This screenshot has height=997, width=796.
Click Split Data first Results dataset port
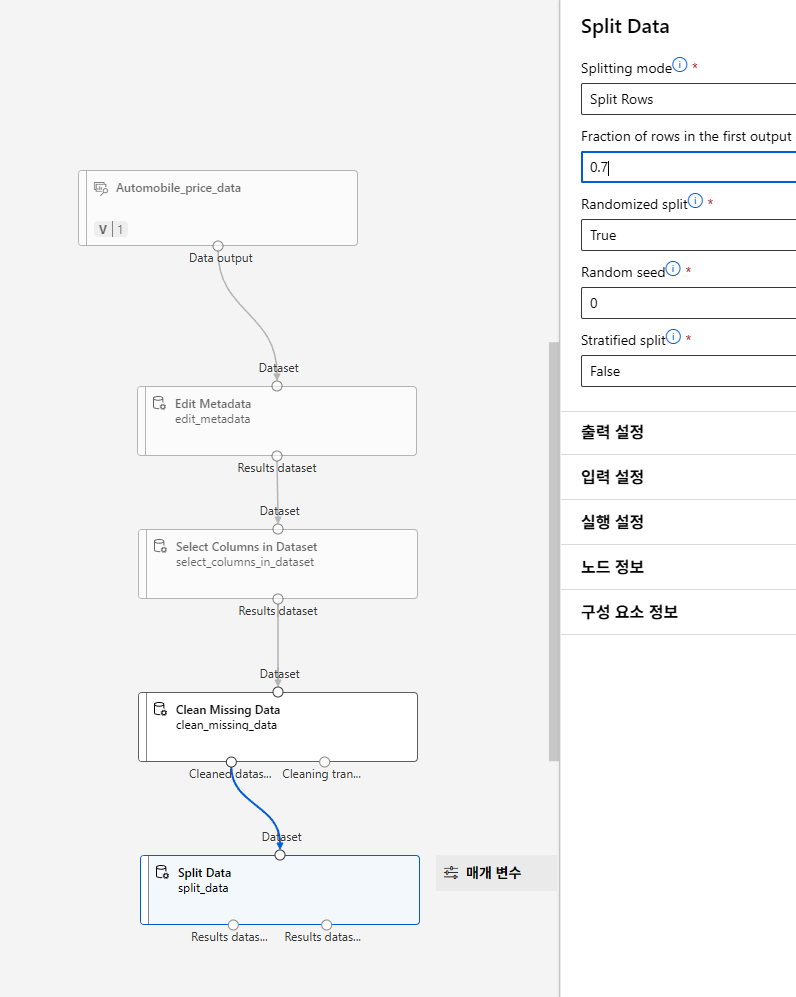coord(233,925)
